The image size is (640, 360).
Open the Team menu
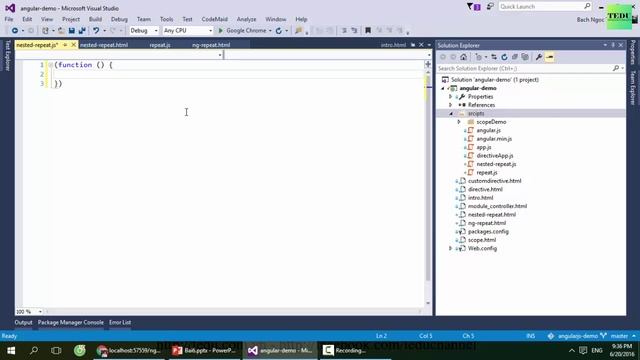(144, 19)
